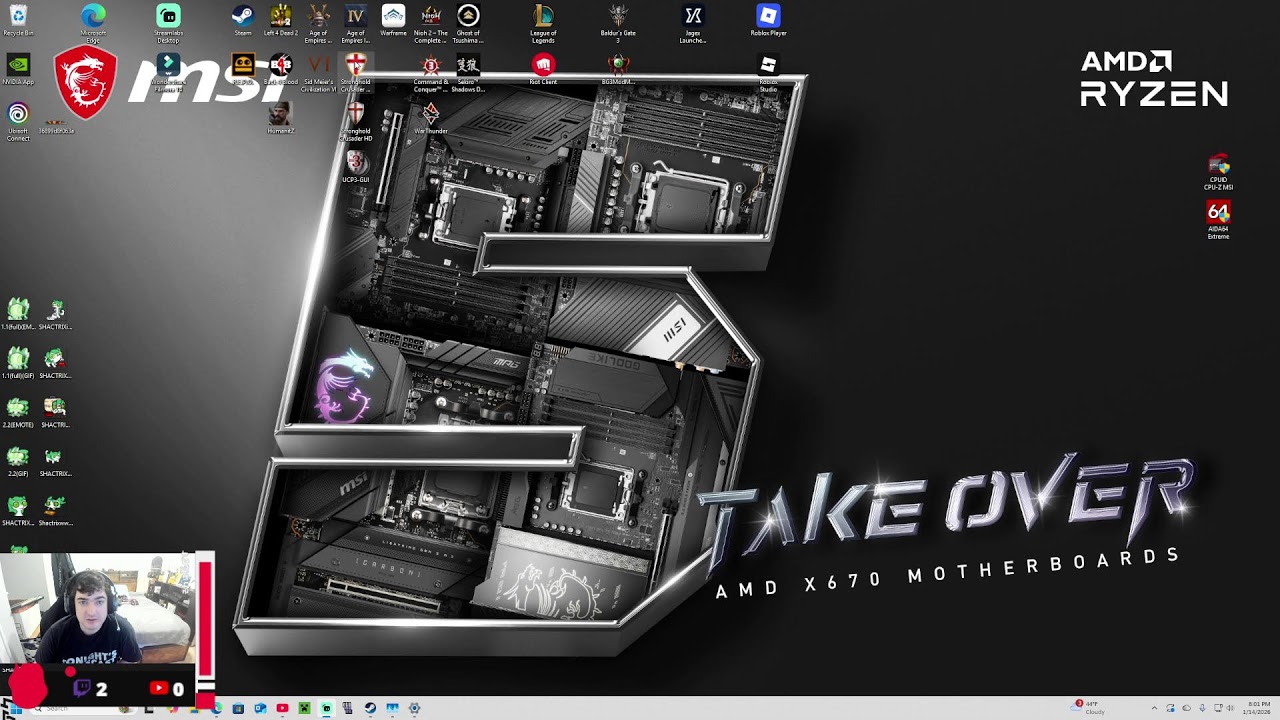This screenshot has width=1280, height=720.
Task: Click the Minecraft creeper taskbar icon
Action: pyautogui.click(x=304, y=708)
